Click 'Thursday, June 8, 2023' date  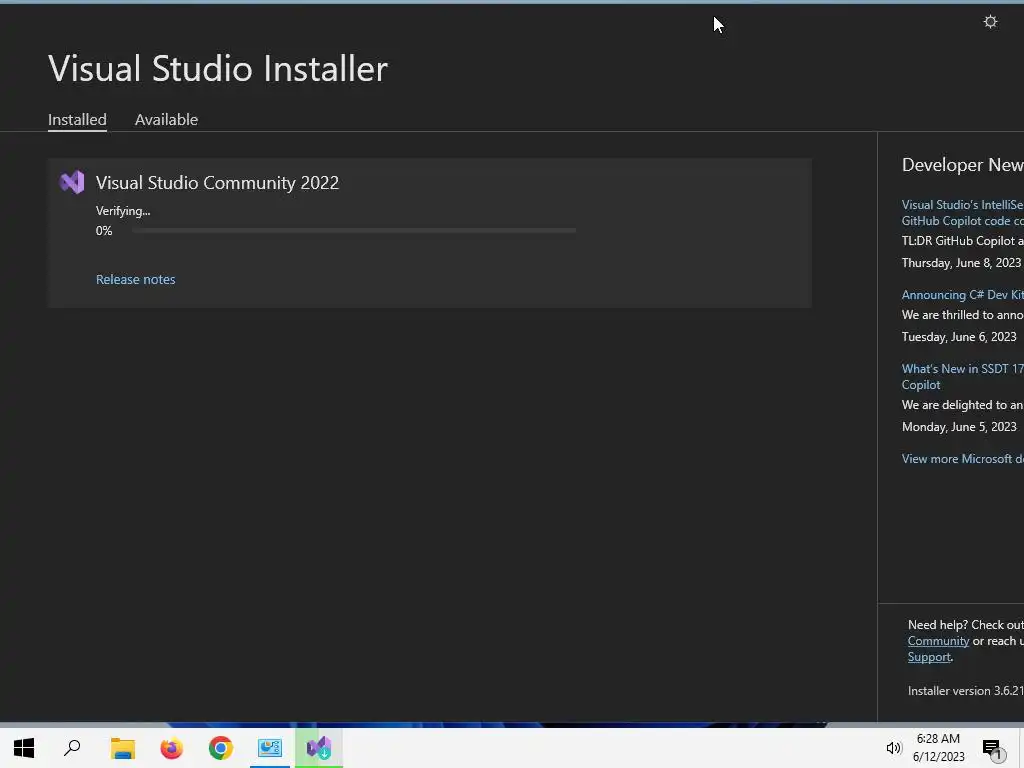(x=961, y=263)
